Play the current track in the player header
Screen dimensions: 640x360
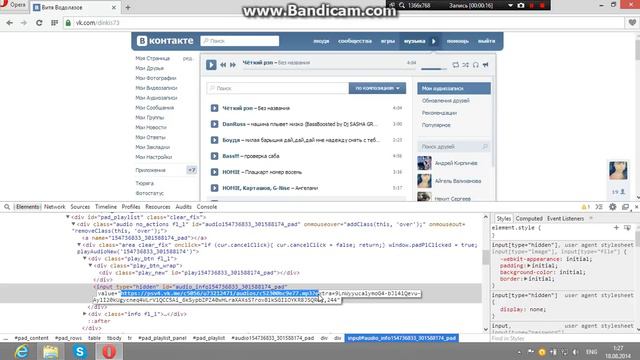tap(211, 64)
